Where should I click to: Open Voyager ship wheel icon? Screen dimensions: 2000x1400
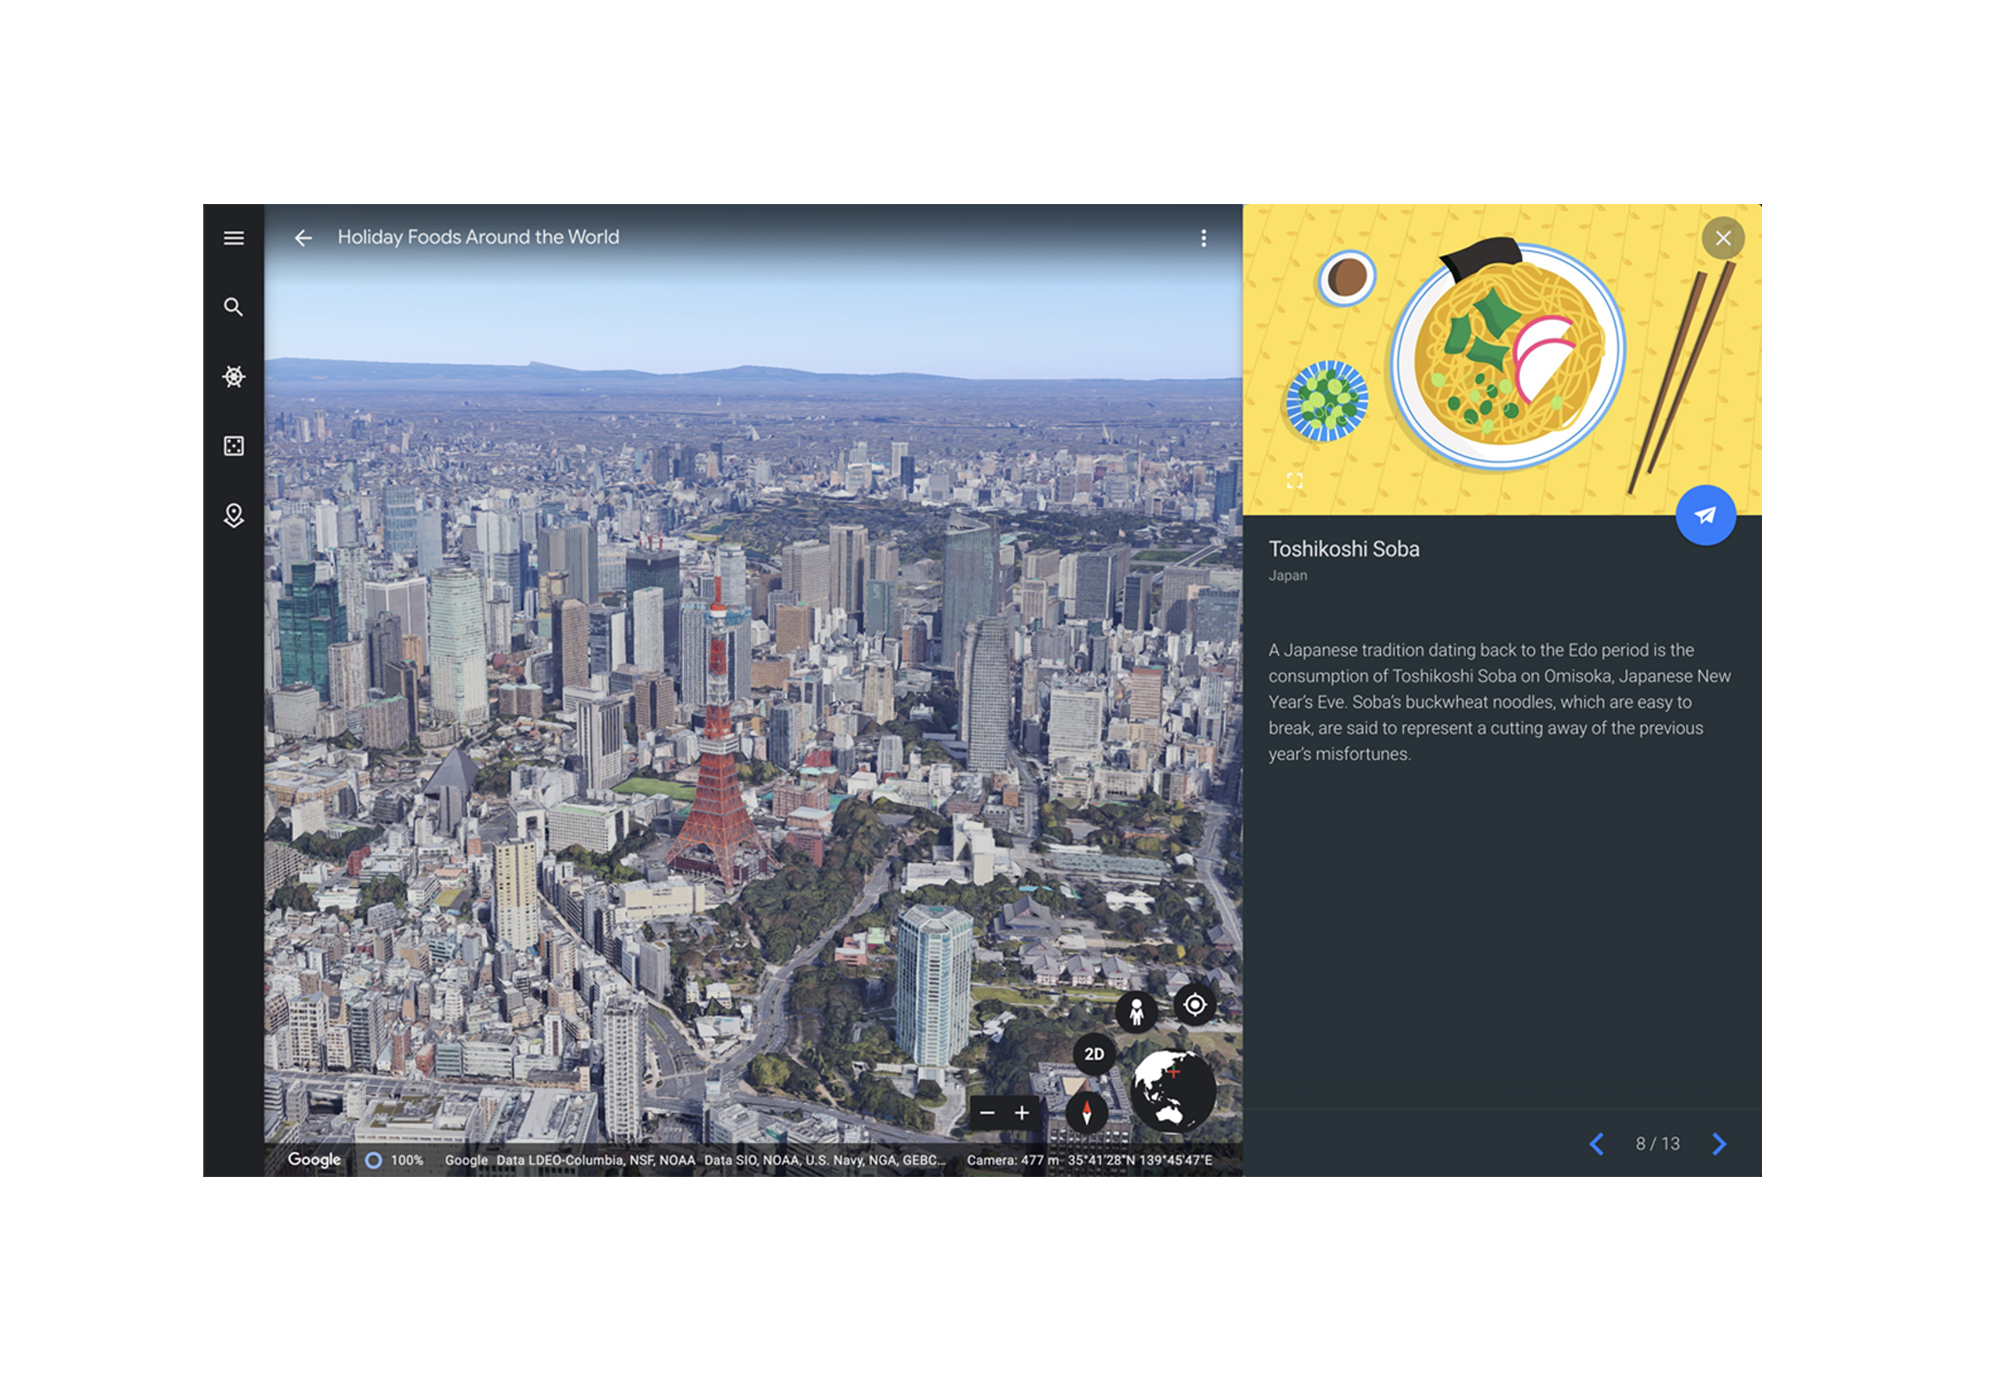233,377
